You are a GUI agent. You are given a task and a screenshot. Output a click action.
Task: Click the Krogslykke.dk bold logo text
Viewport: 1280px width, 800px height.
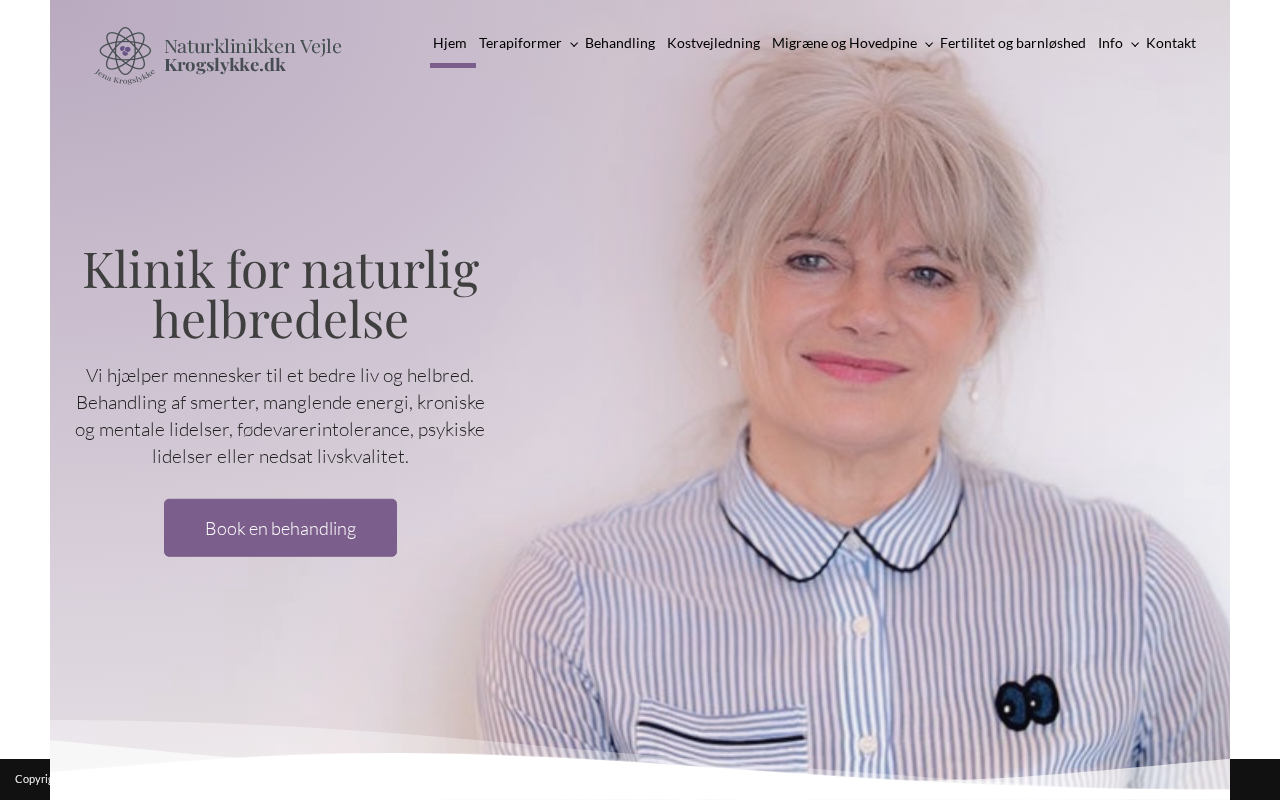[225, 65]
